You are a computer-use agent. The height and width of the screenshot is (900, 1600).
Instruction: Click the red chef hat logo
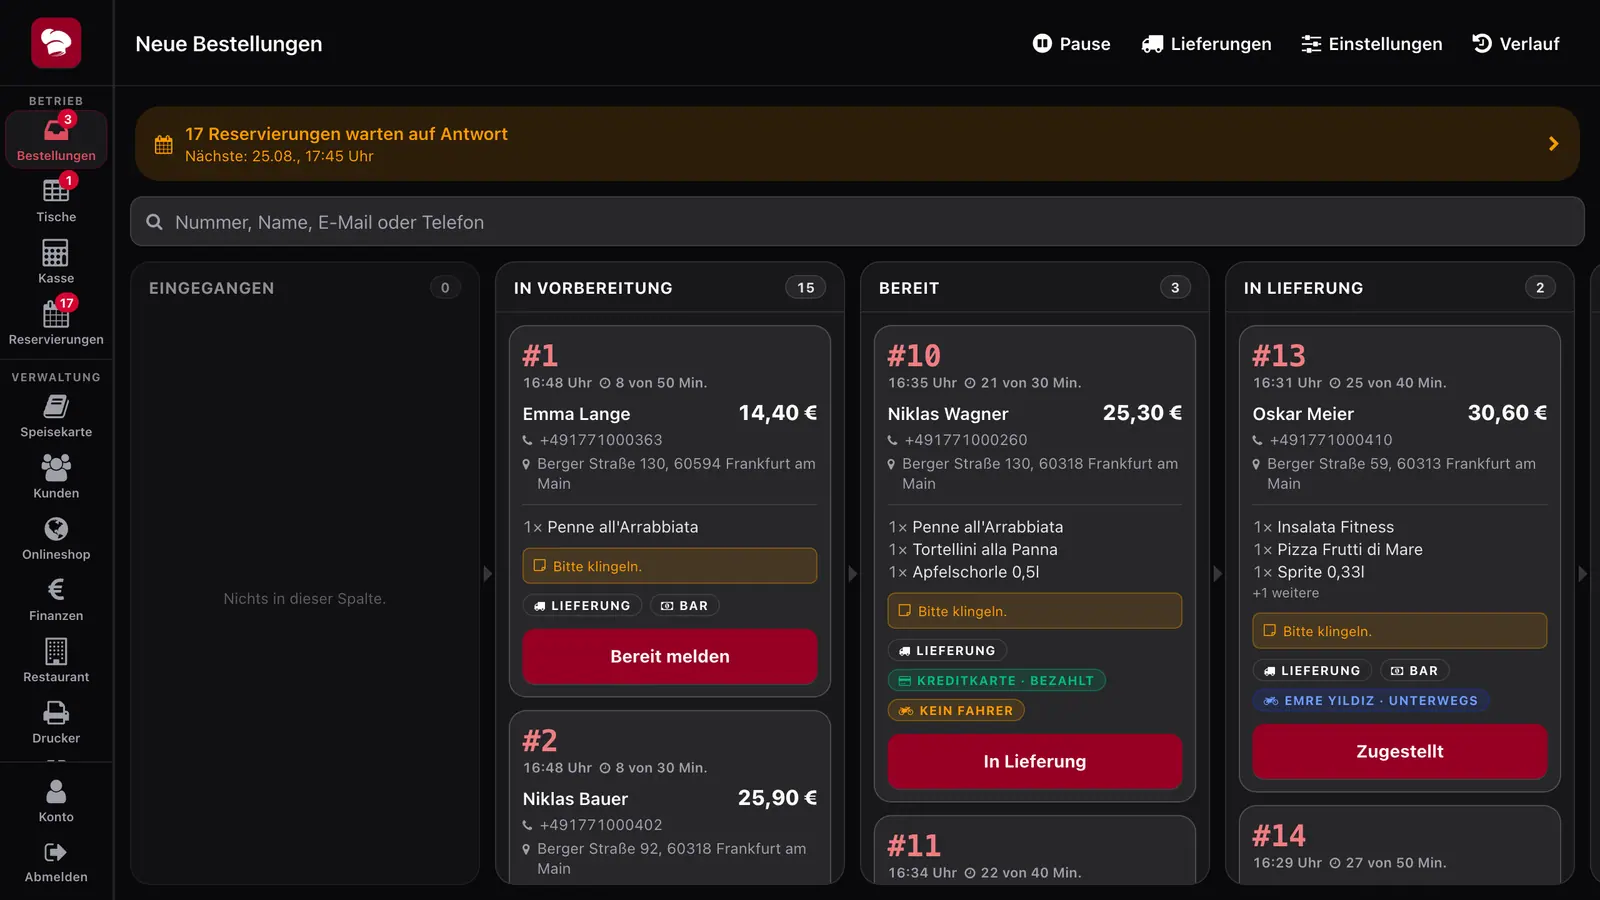click(56, 43)
